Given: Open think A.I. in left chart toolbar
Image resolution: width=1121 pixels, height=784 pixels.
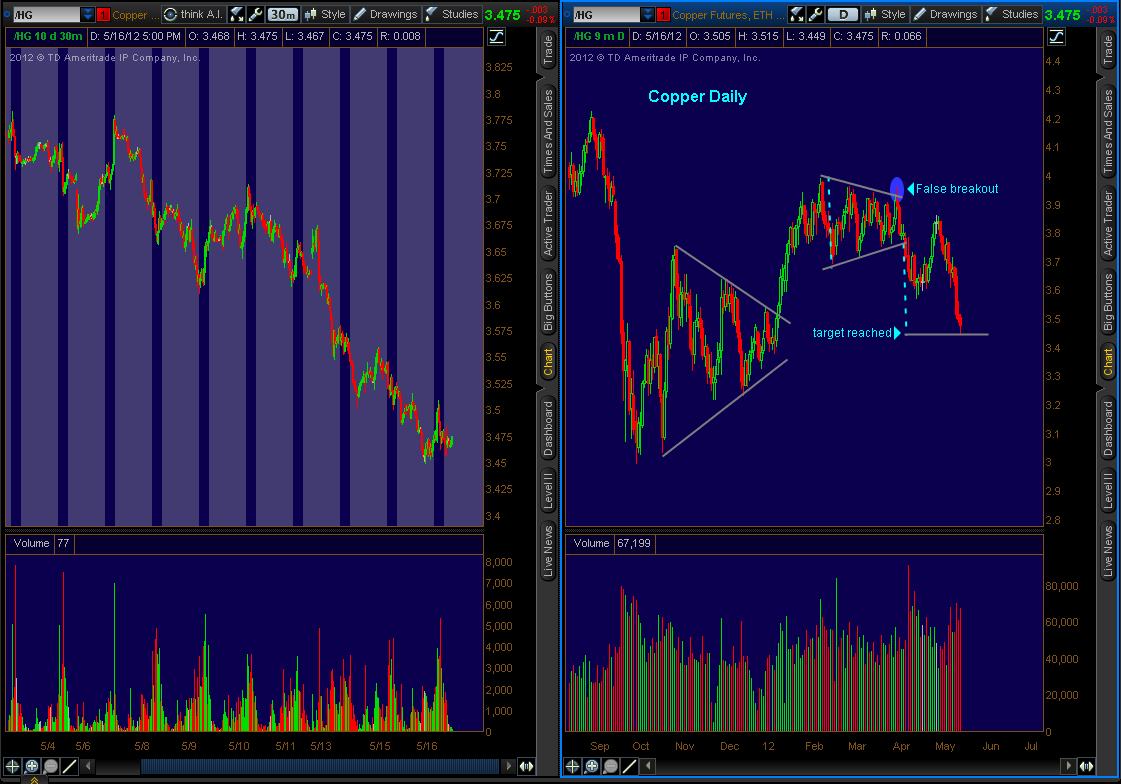Looking at the screenshot, I should click(x=192, y=14).
